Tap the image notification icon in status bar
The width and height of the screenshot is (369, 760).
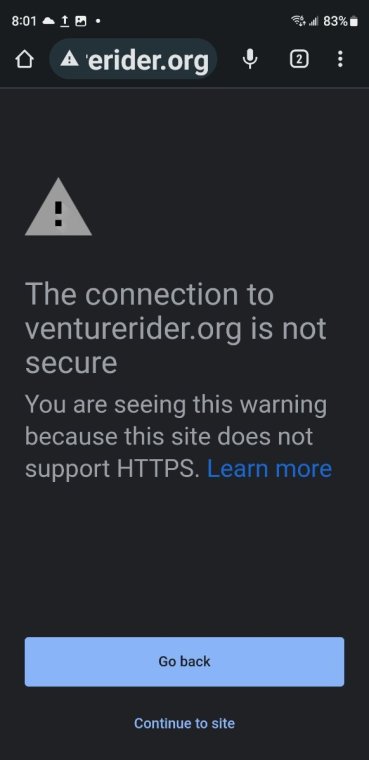pyautogui.click(x=81, y=21)
